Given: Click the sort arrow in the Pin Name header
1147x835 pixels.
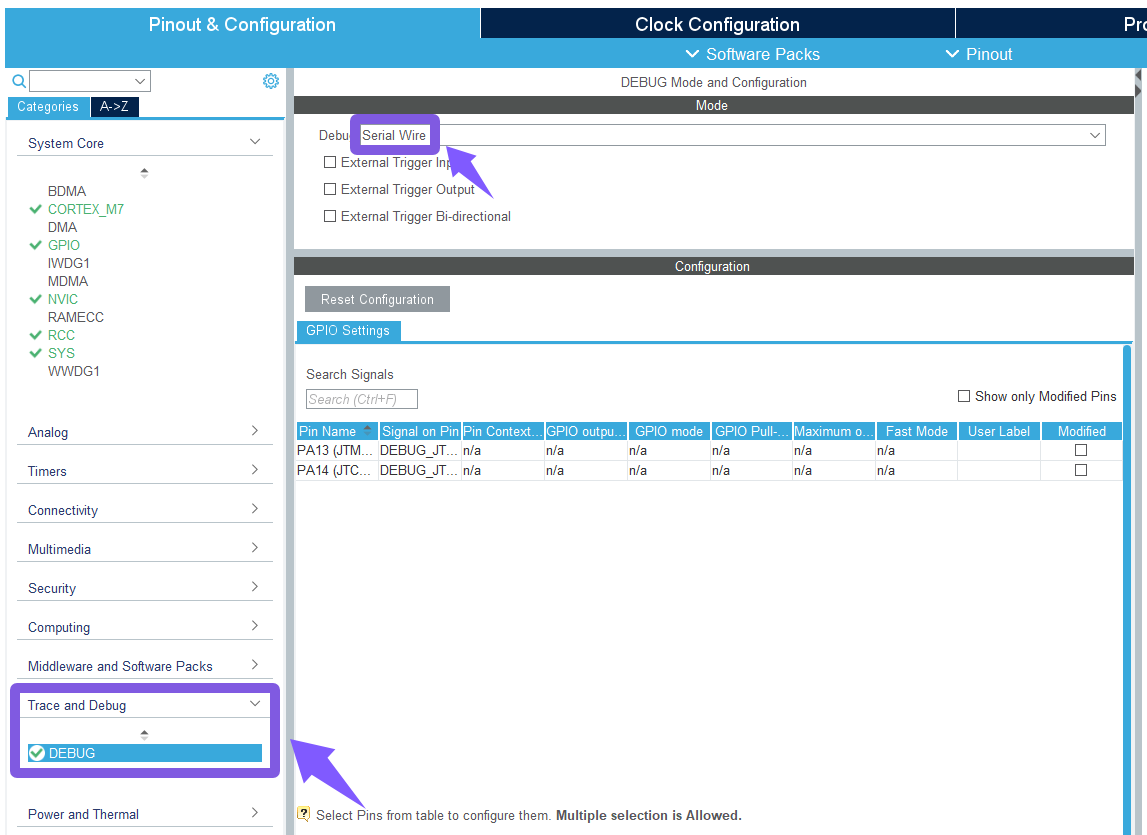Looking at the screenshot, I should (367, 430).
